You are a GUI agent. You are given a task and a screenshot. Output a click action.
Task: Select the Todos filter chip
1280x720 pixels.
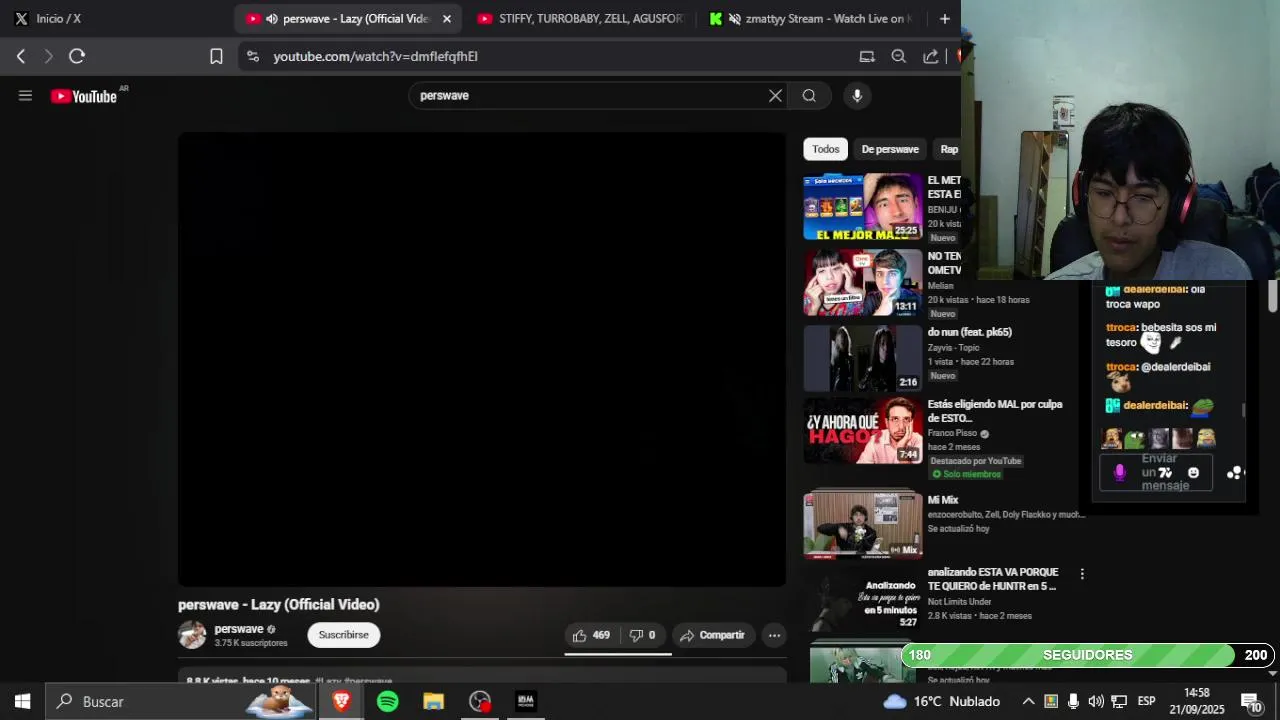click(x=826, y=149)
